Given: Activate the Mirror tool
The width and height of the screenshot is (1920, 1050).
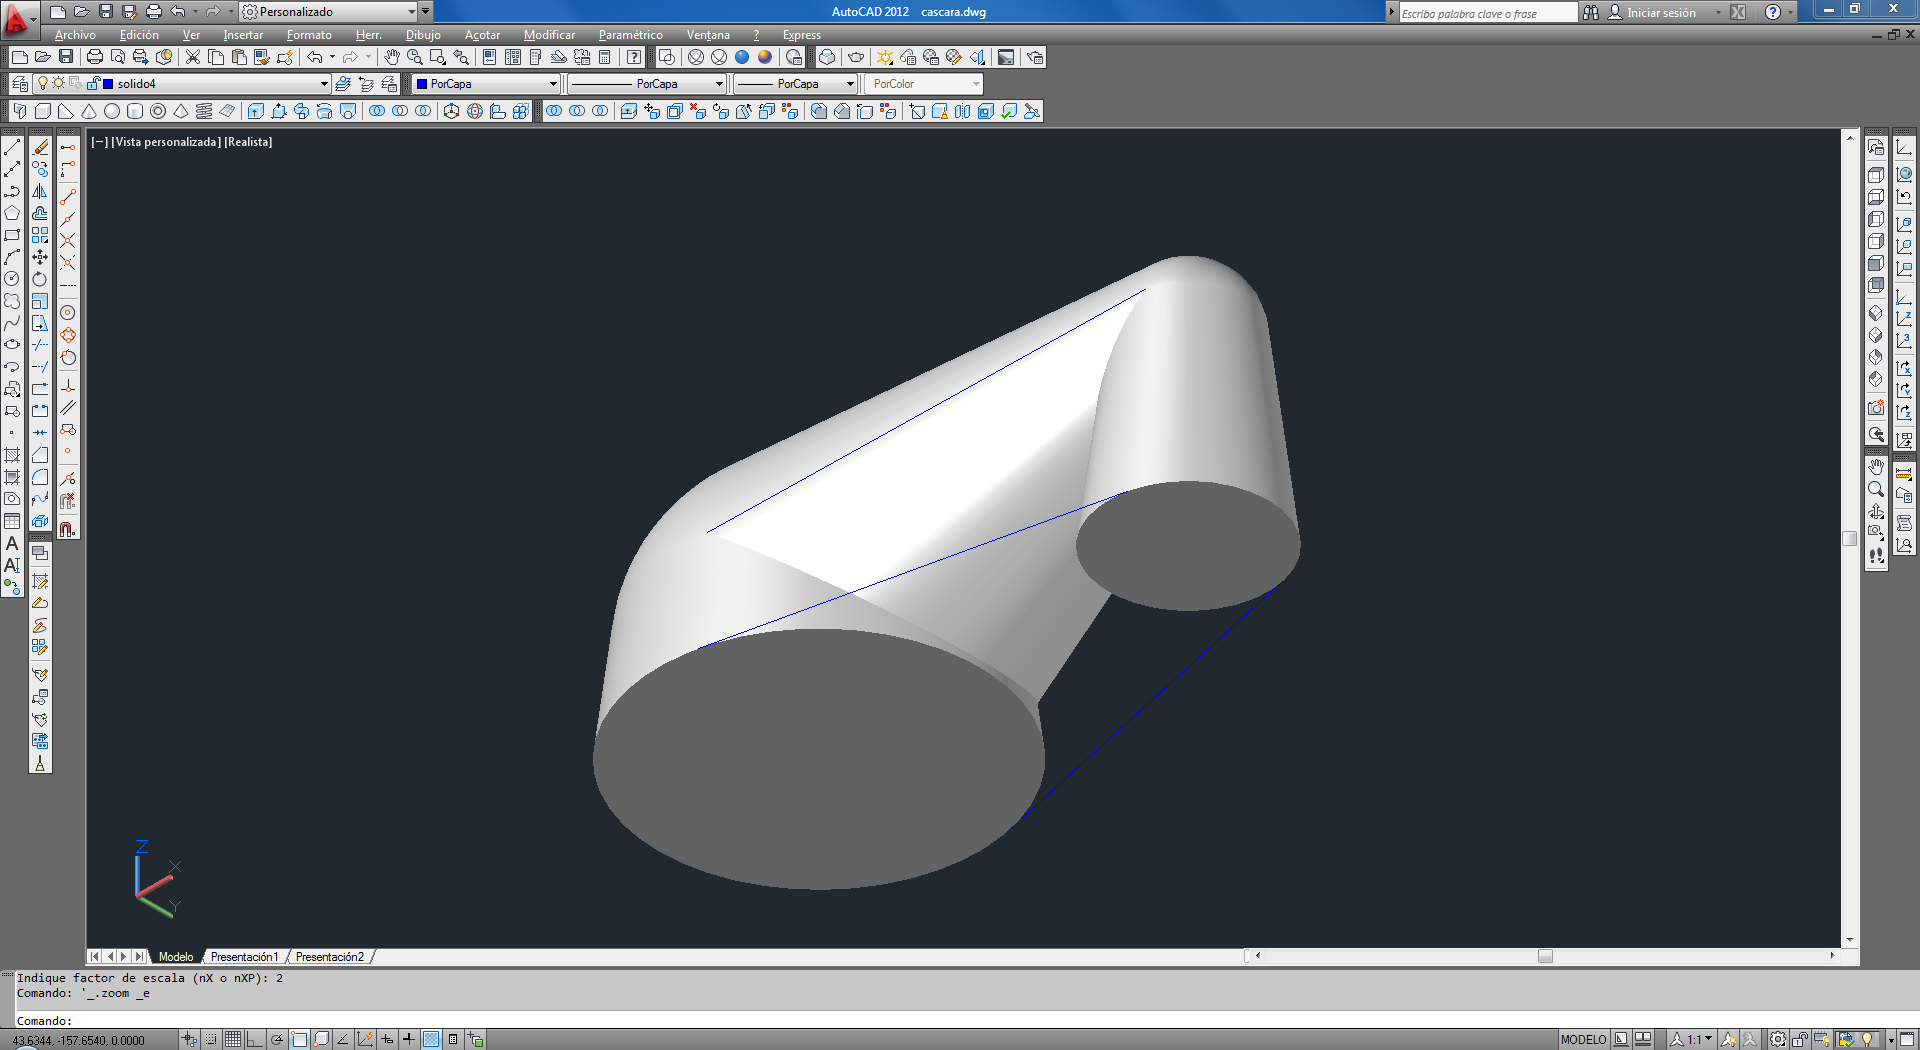Looking at the screenshot, I should (x=40, y=191).
